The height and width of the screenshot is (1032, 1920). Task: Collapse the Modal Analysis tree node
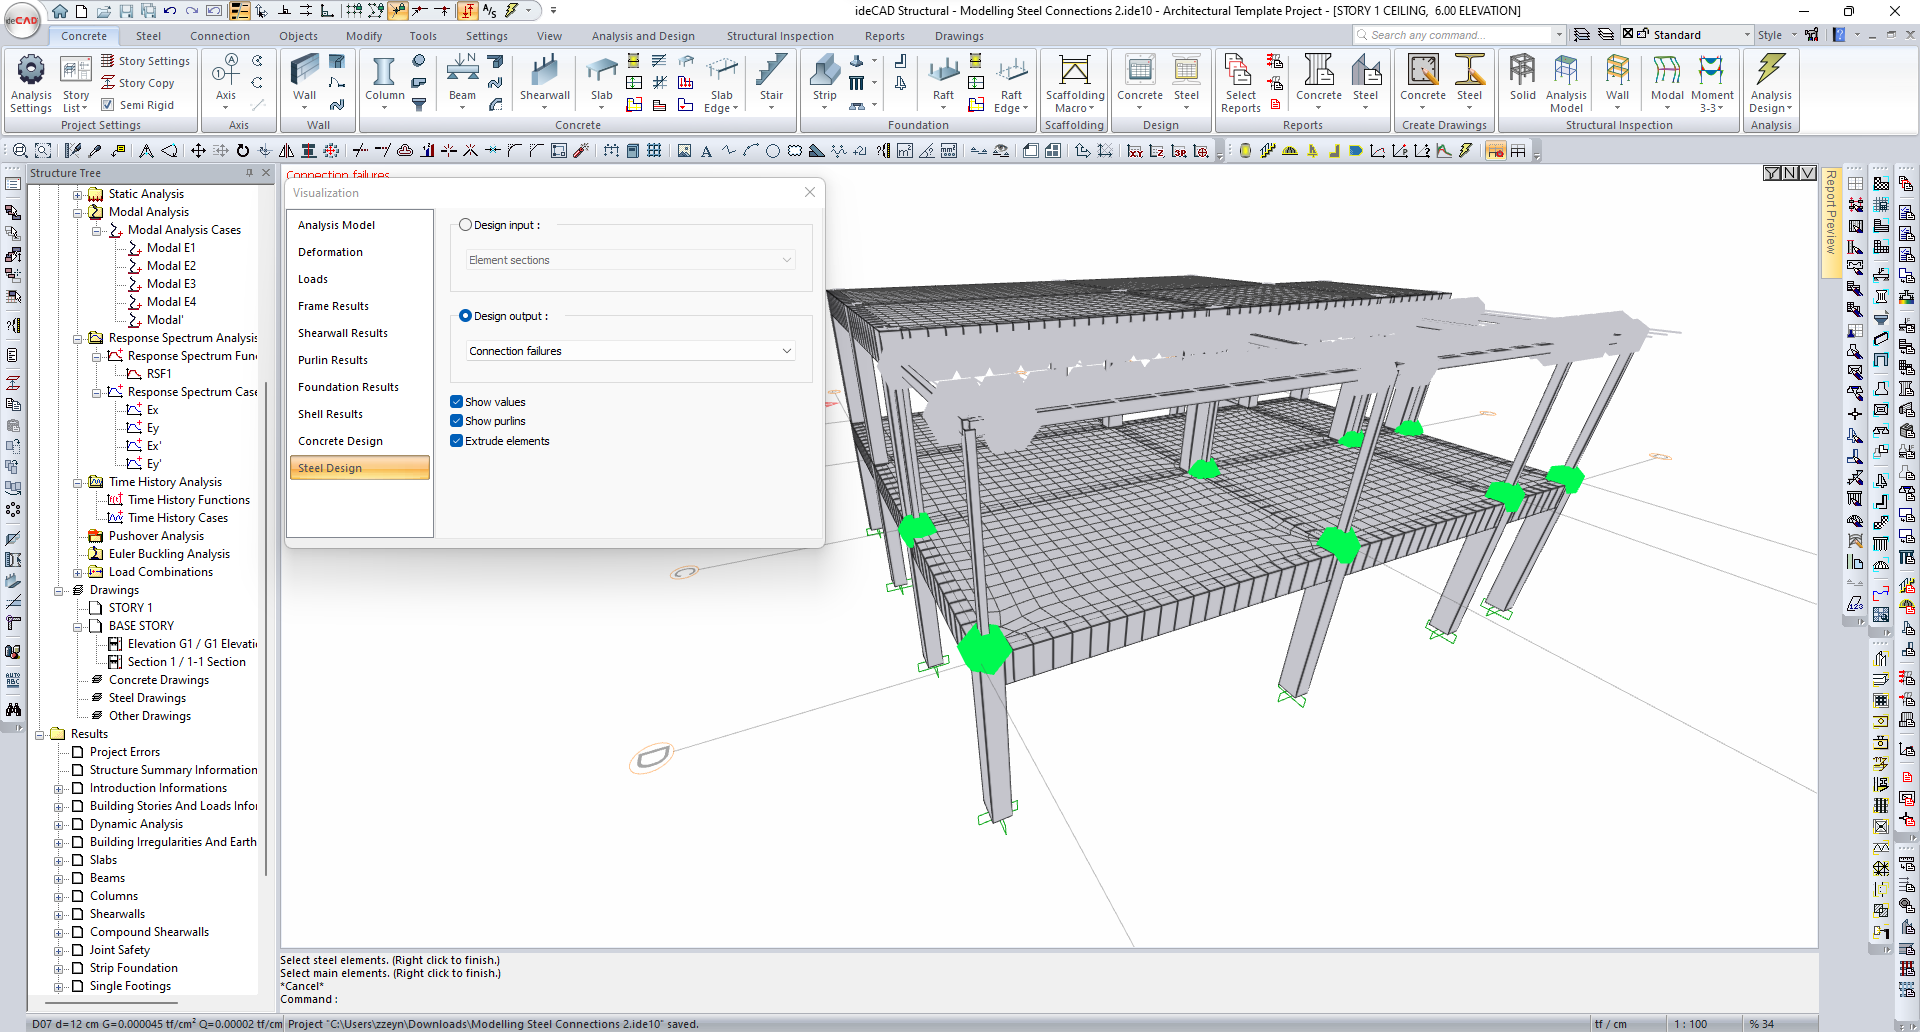(78, 212)
